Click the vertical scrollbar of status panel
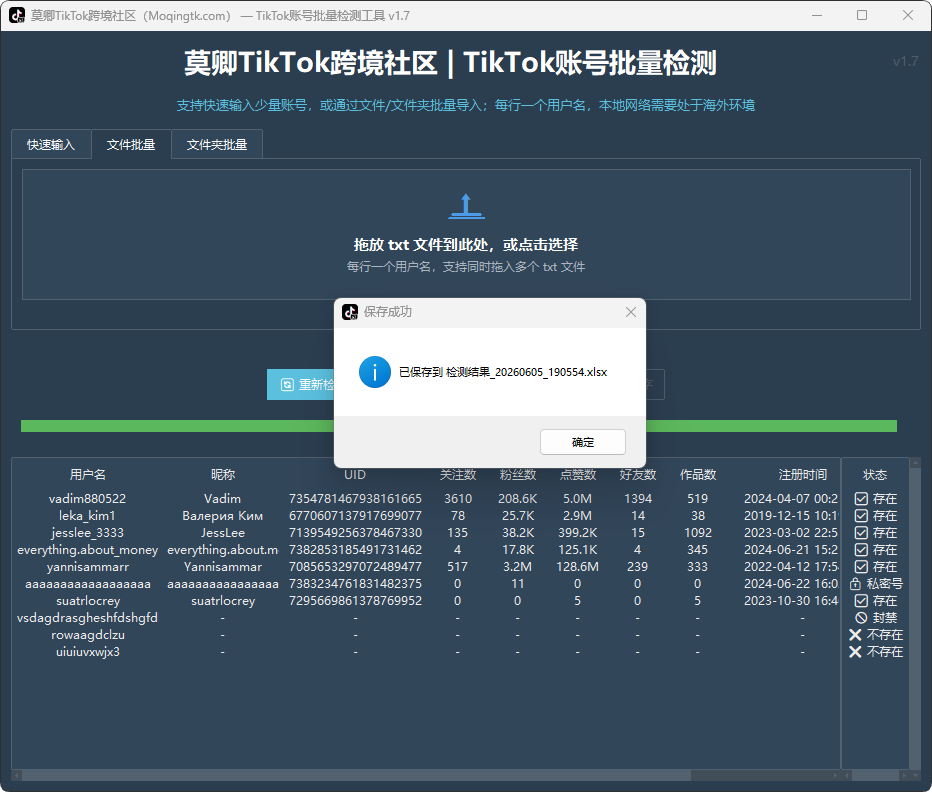The height and width of the screenshot is (792, 932). 915,618
